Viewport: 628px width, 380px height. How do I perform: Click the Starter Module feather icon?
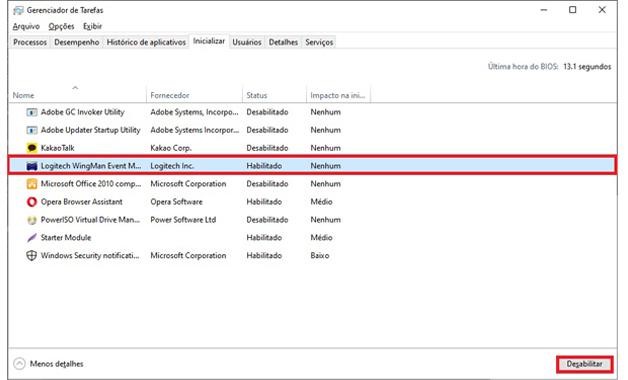tap(32, 238)
